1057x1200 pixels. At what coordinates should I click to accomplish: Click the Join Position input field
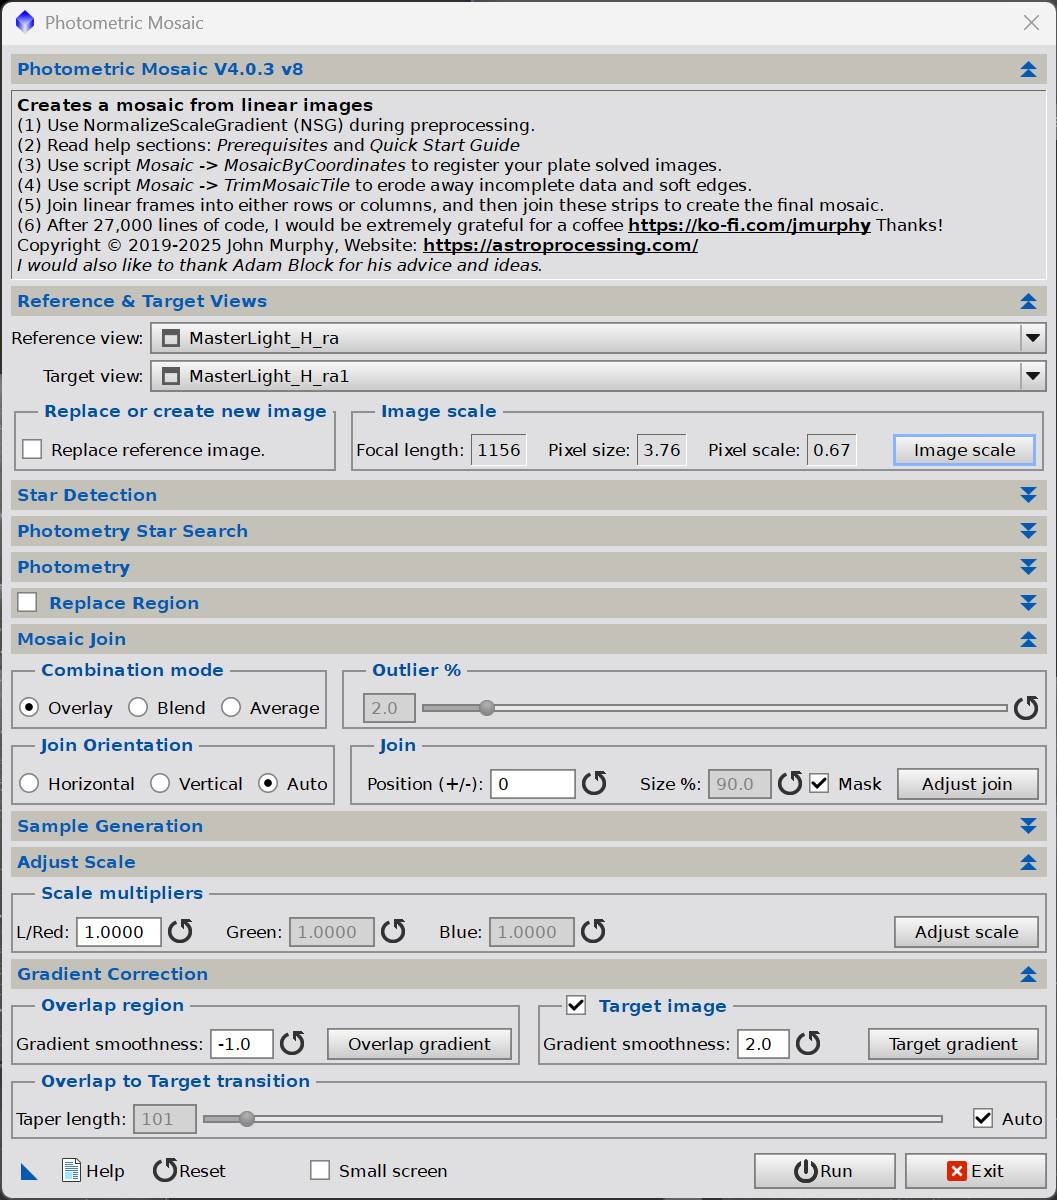tap(533, 784)
